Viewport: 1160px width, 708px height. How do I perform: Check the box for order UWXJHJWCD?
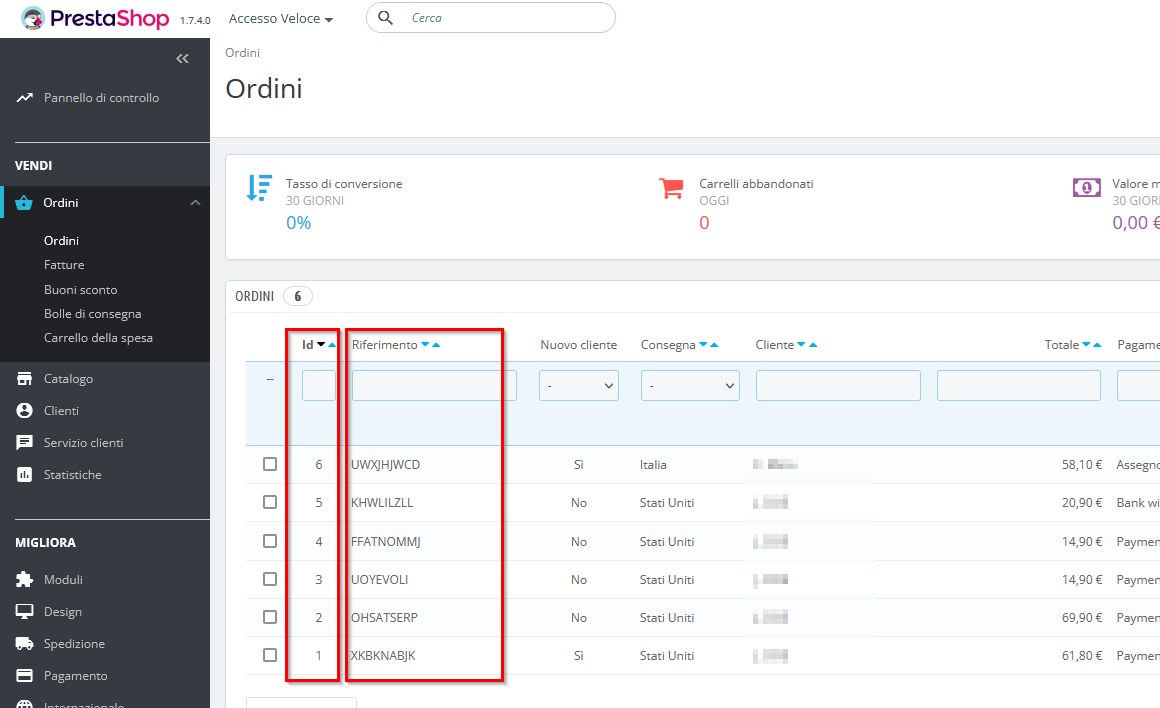tap(270, 464)
